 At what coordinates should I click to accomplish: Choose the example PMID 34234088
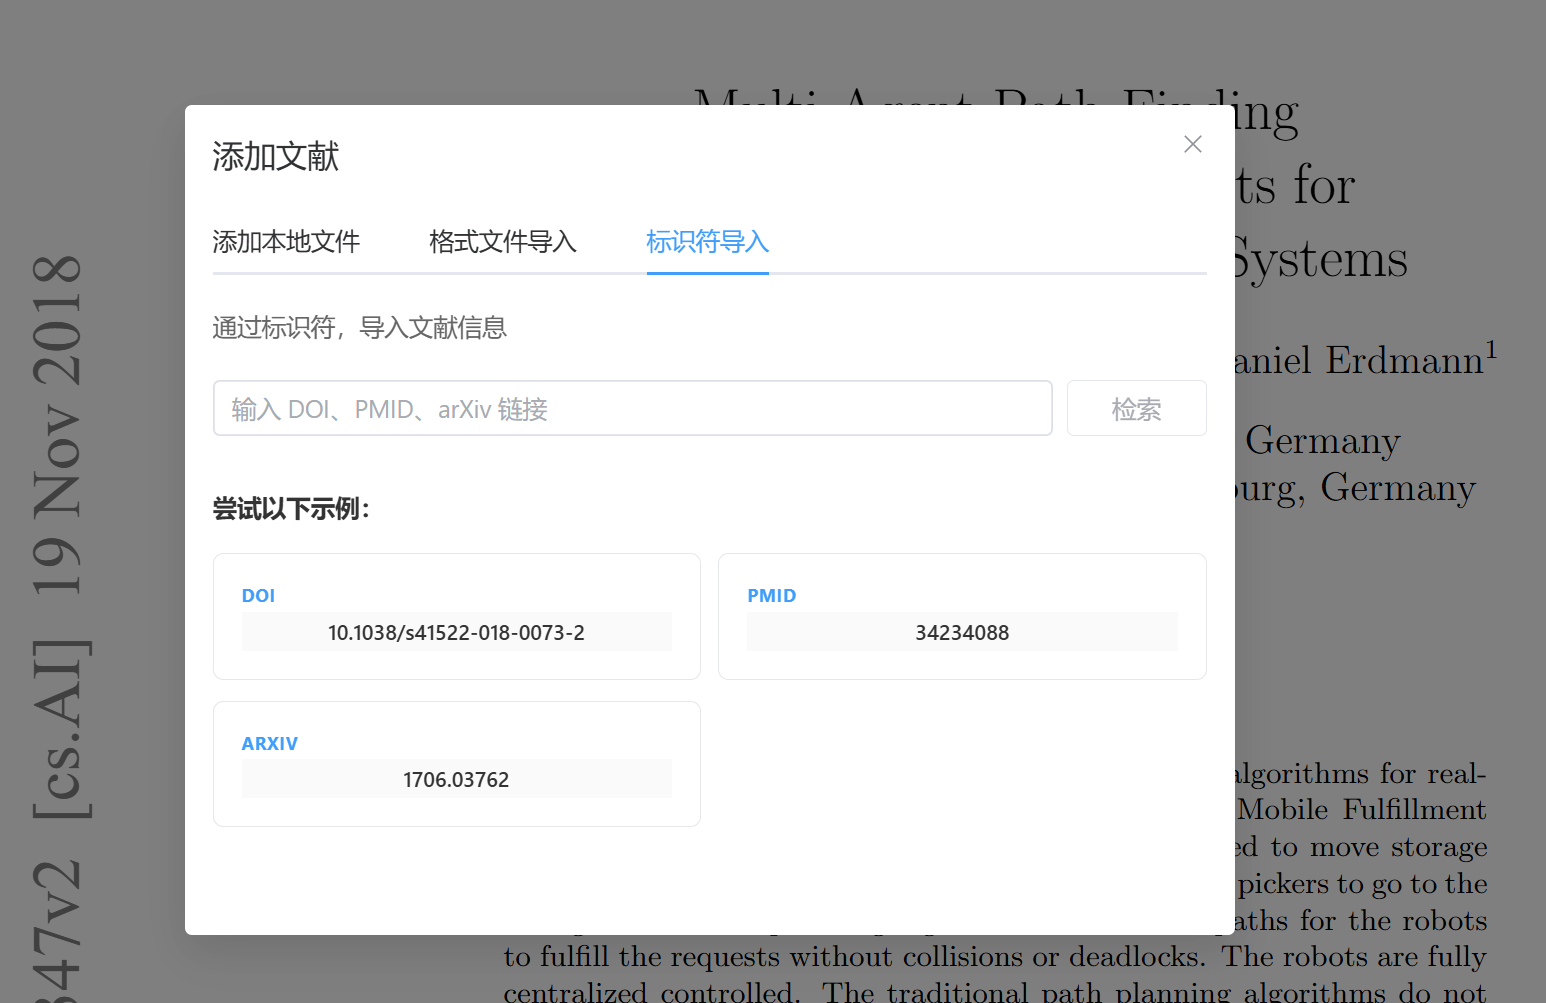pyautogui.click(x=961, y=633)
